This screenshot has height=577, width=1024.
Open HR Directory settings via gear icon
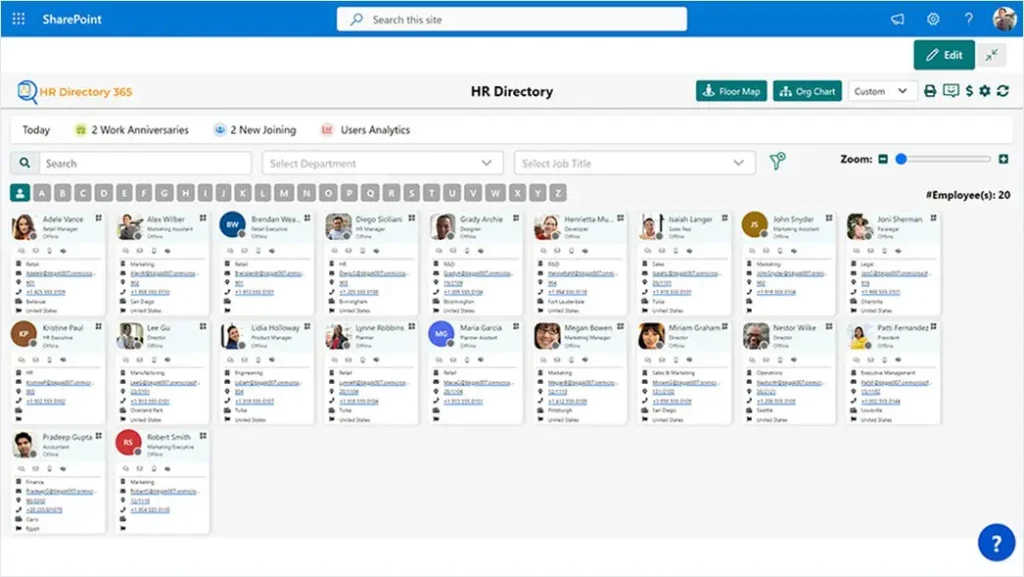coord(984,91)
